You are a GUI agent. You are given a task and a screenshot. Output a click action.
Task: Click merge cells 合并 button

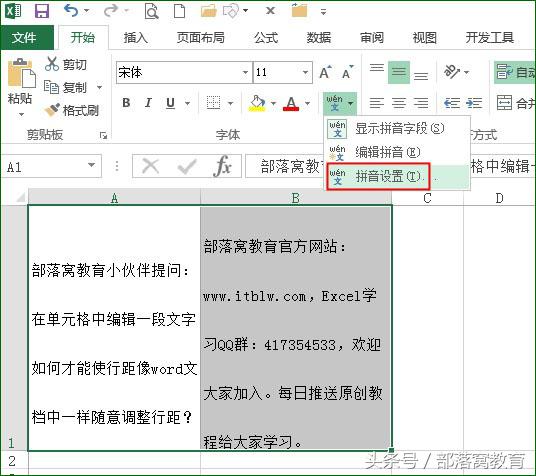coord(516,103)
